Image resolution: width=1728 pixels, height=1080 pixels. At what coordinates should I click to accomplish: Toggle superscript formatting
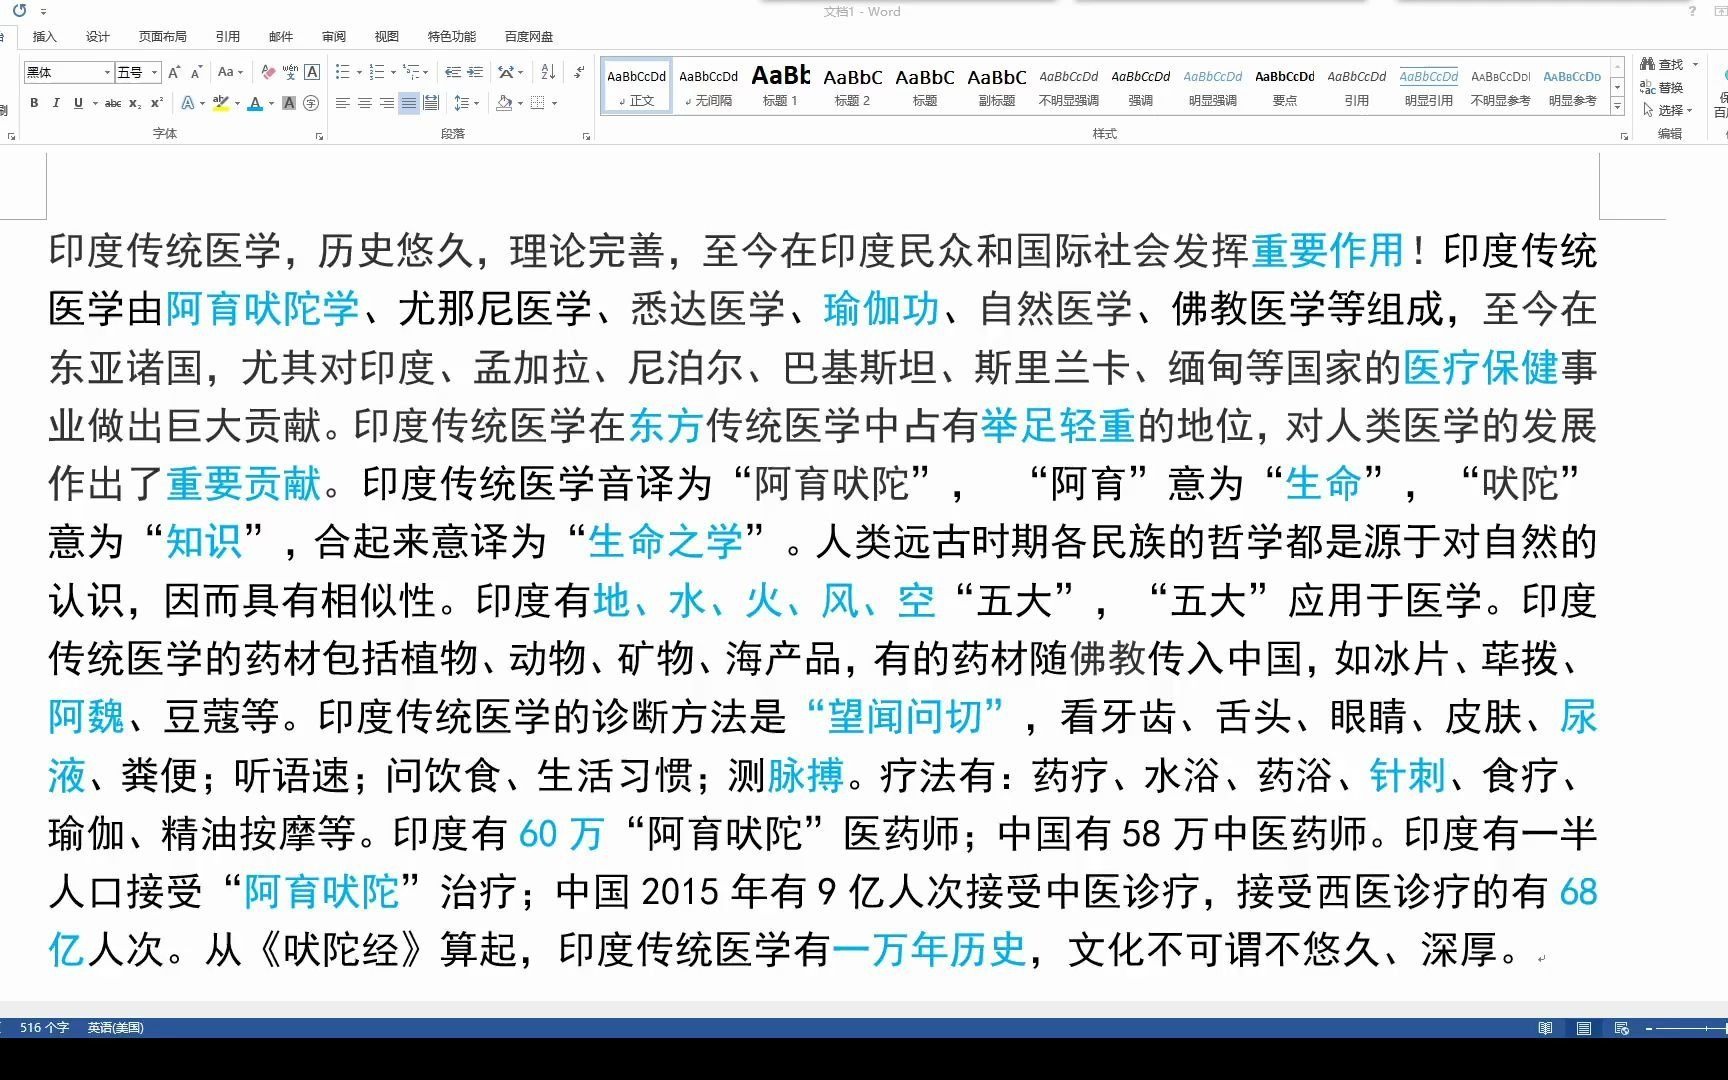[x=157, y=103]
